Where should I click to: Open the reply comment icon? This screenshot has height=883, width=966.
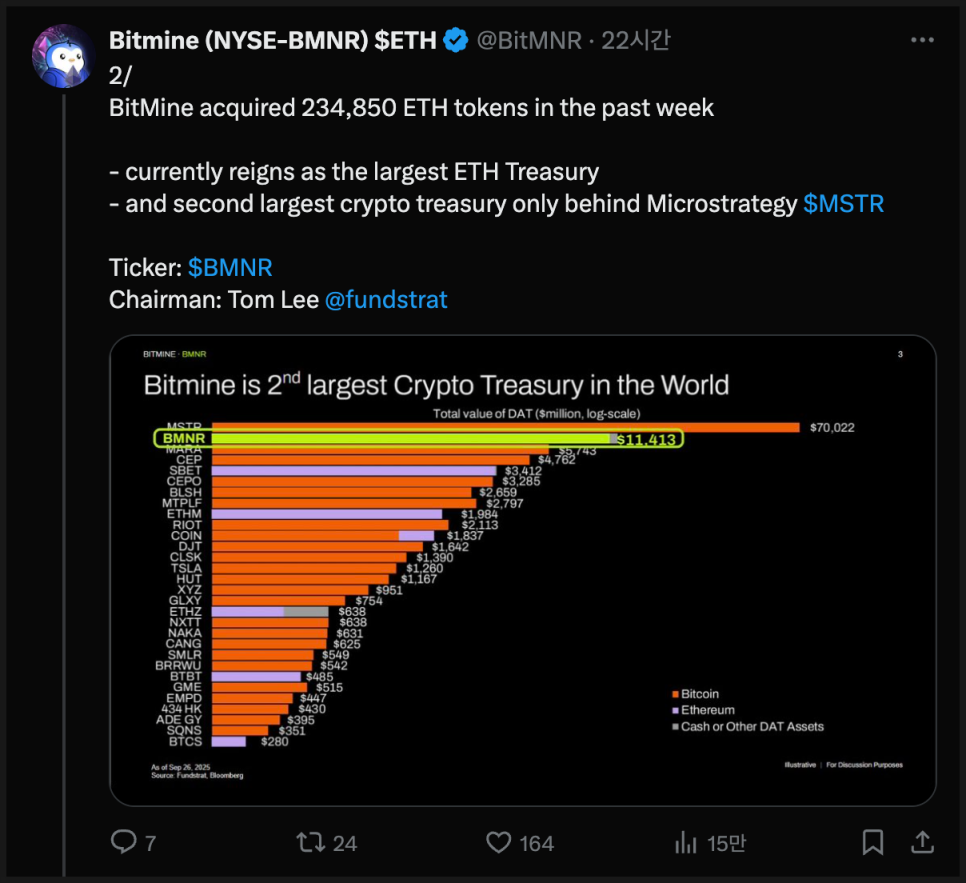(124, 842)
